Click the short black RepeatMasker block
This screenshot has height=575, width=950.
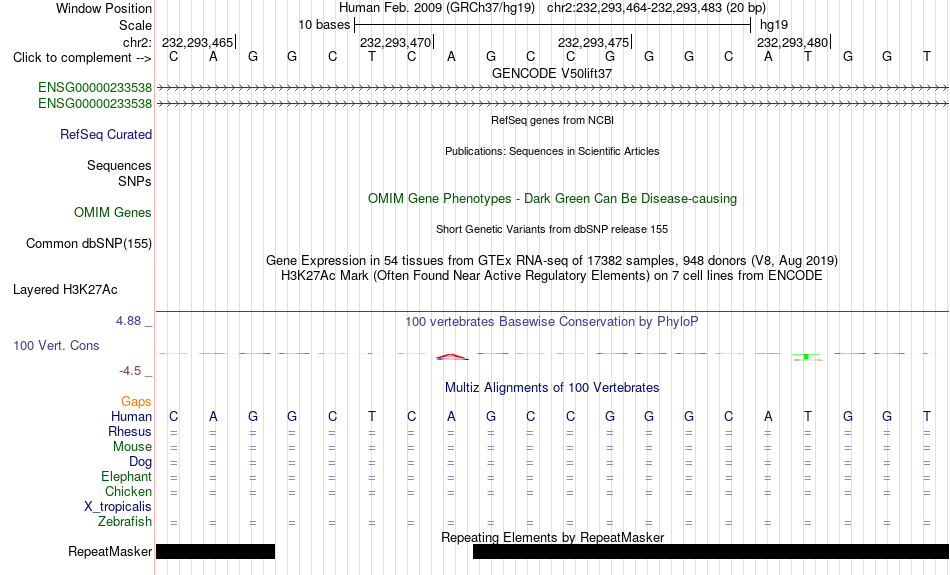click(215, 551)
